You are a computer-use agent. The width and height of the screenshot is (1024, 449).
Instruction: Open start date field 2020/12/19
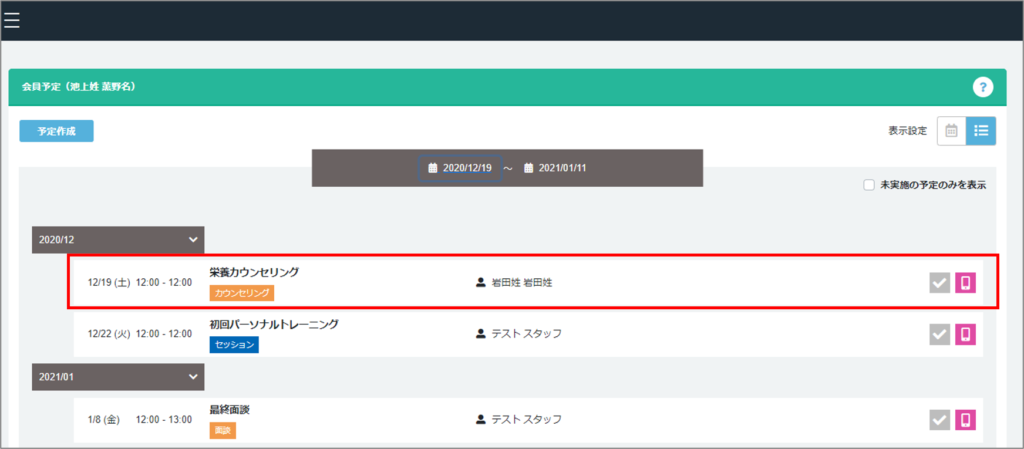coord(460,168)
